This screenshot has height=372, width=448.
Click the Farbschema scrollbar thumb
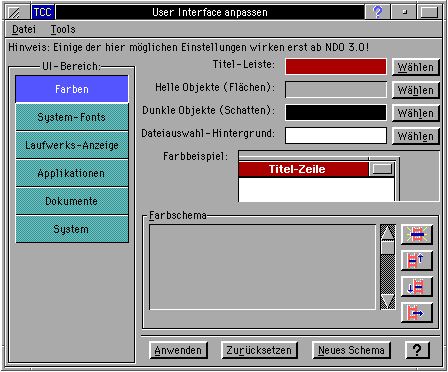pyautogui.click(x=388, y=247)
